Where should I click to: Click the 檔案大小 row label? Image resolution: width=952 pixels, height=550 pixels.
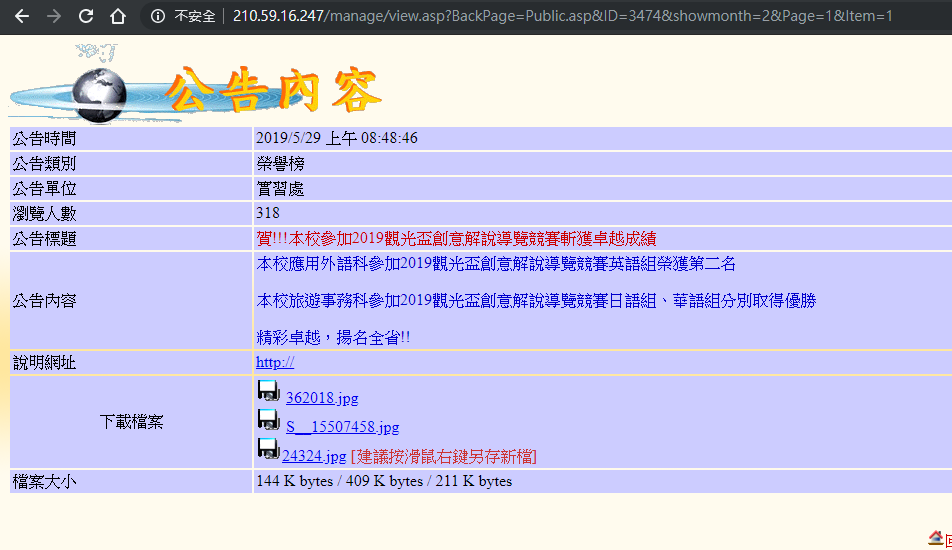pyautogui.click(x=44, y=482)
